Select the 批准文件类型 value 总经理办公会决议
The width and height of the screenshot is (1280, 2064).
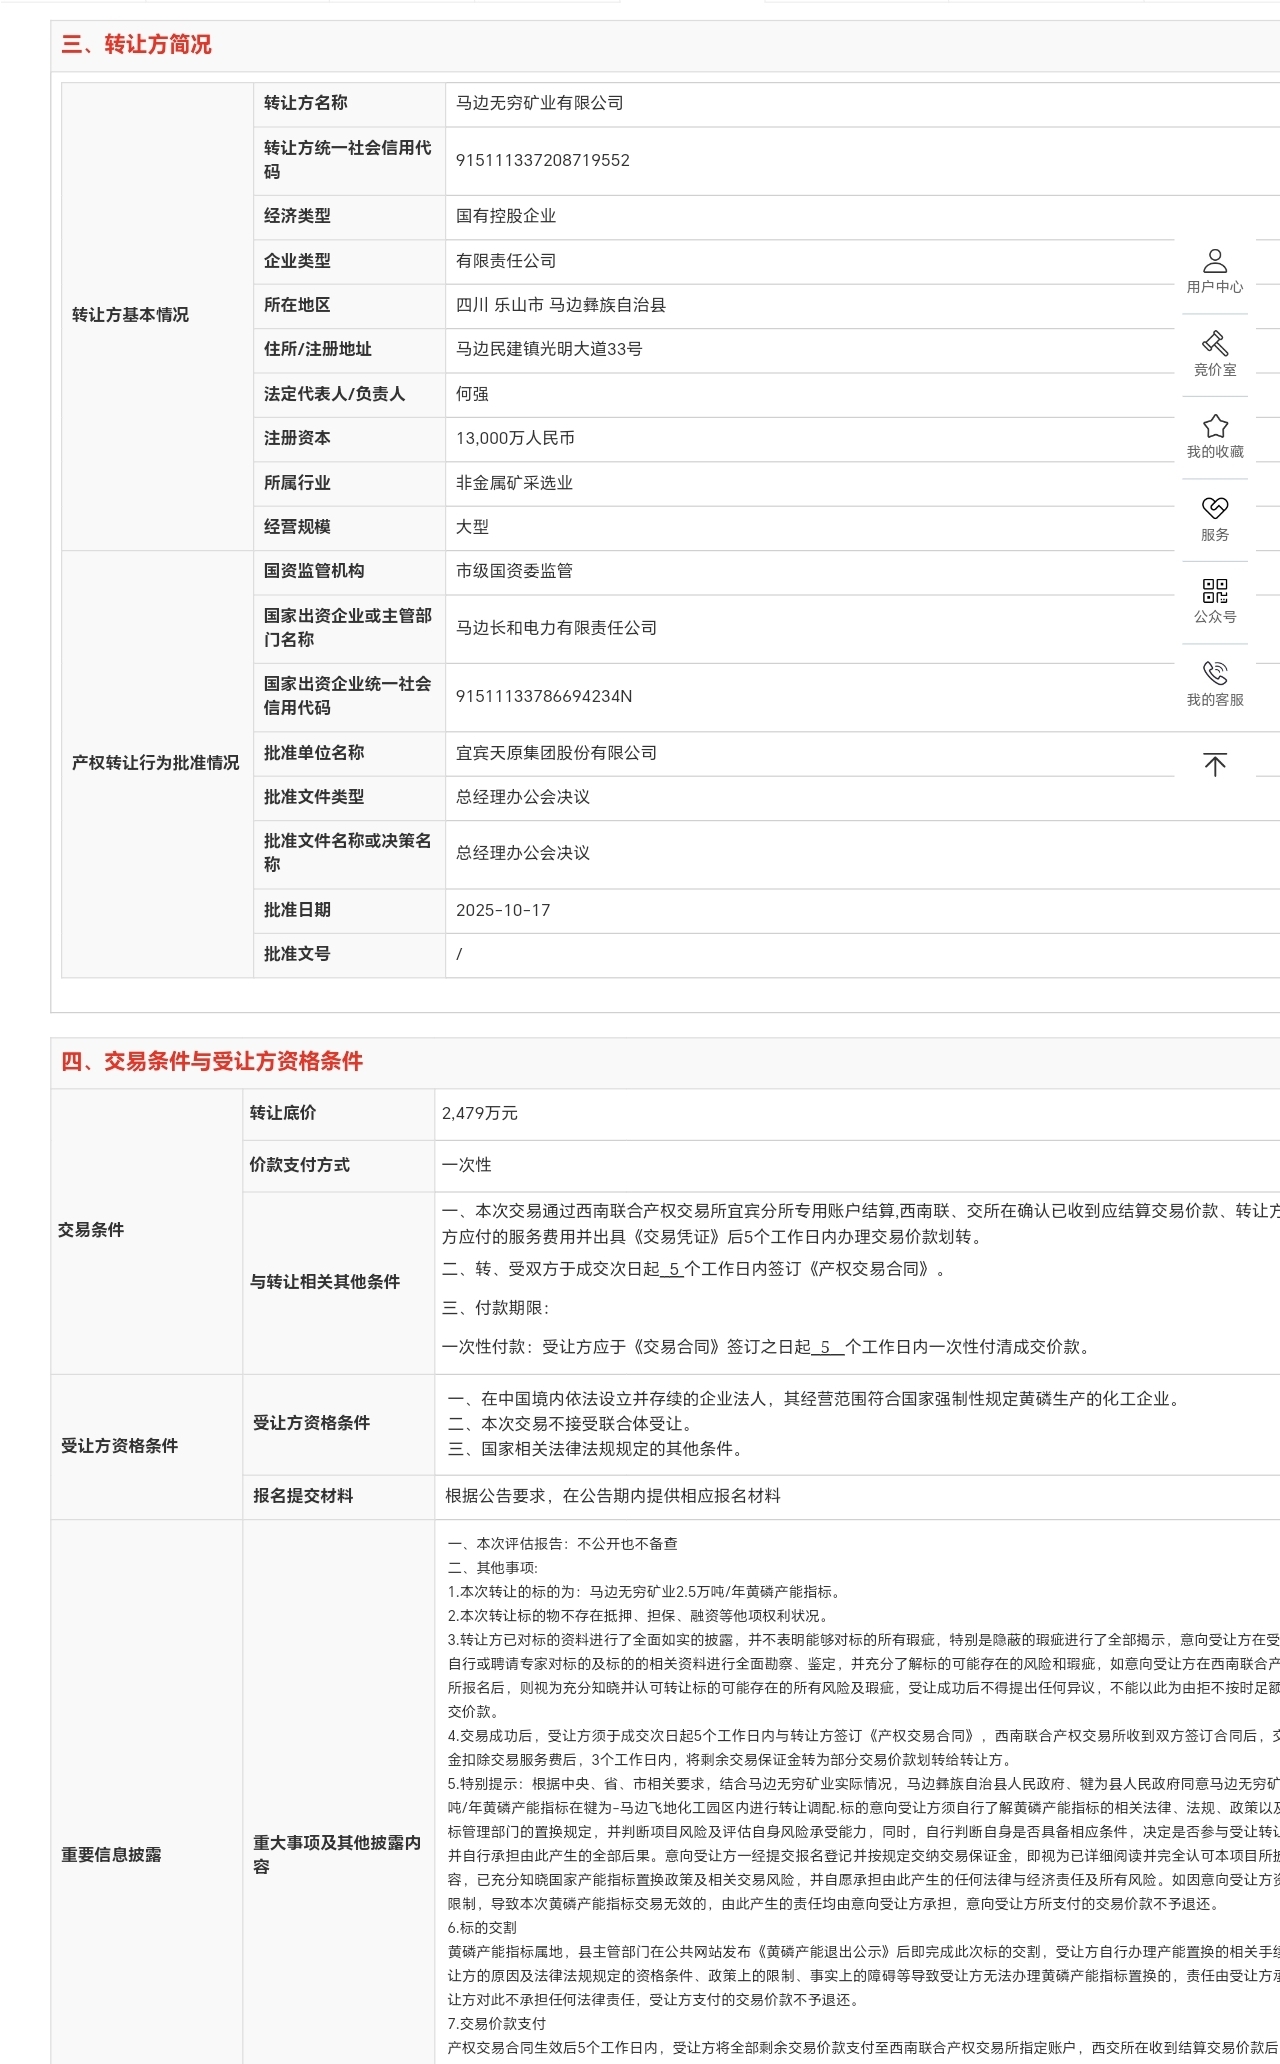click(523, 797)
